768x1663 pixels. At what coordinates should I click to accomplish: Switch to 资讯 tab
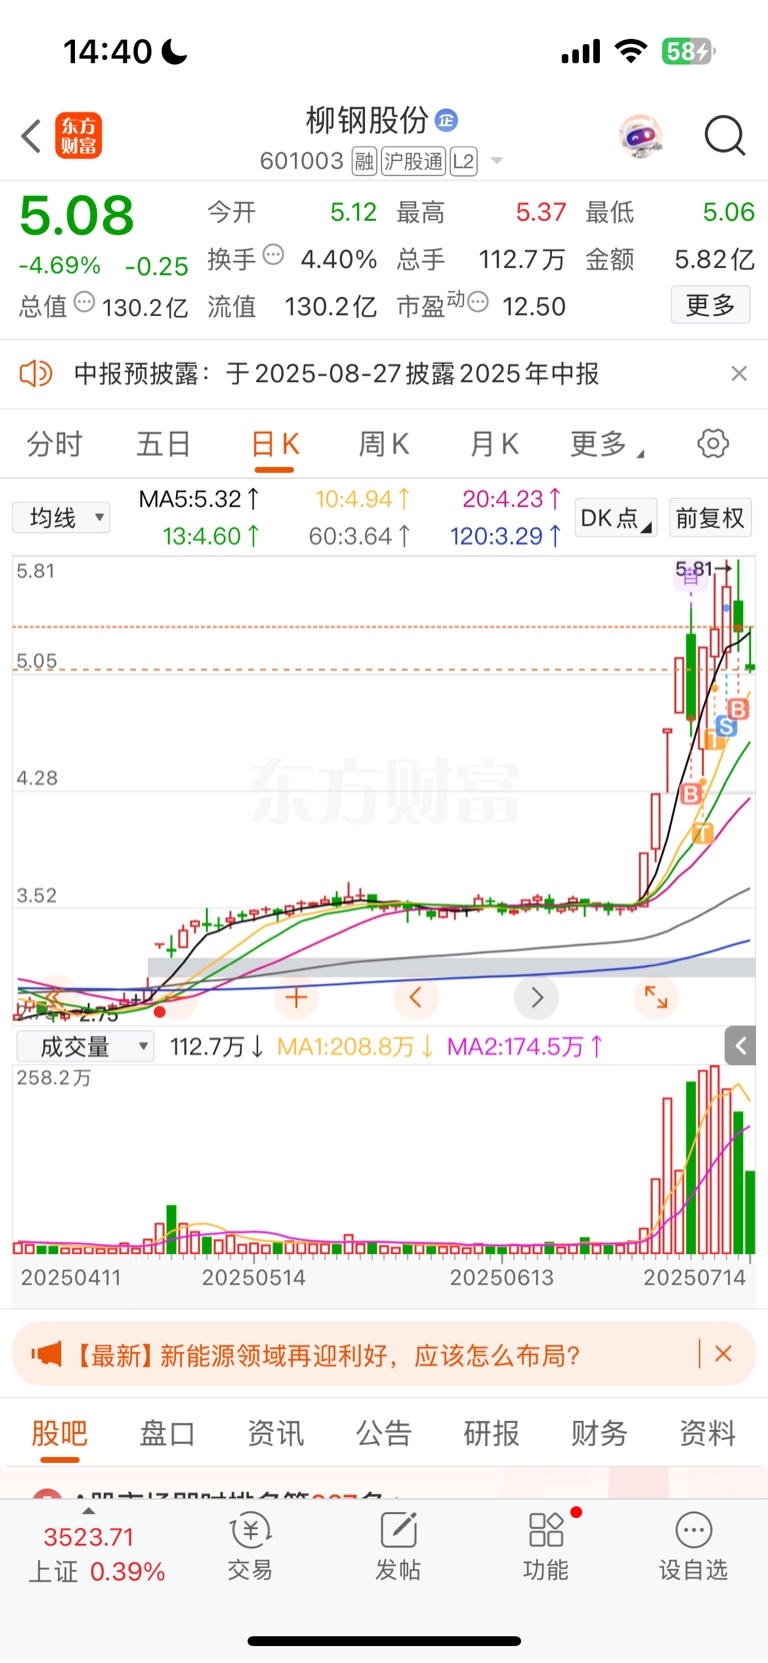pyautogui.click(x=275, y=1434)
